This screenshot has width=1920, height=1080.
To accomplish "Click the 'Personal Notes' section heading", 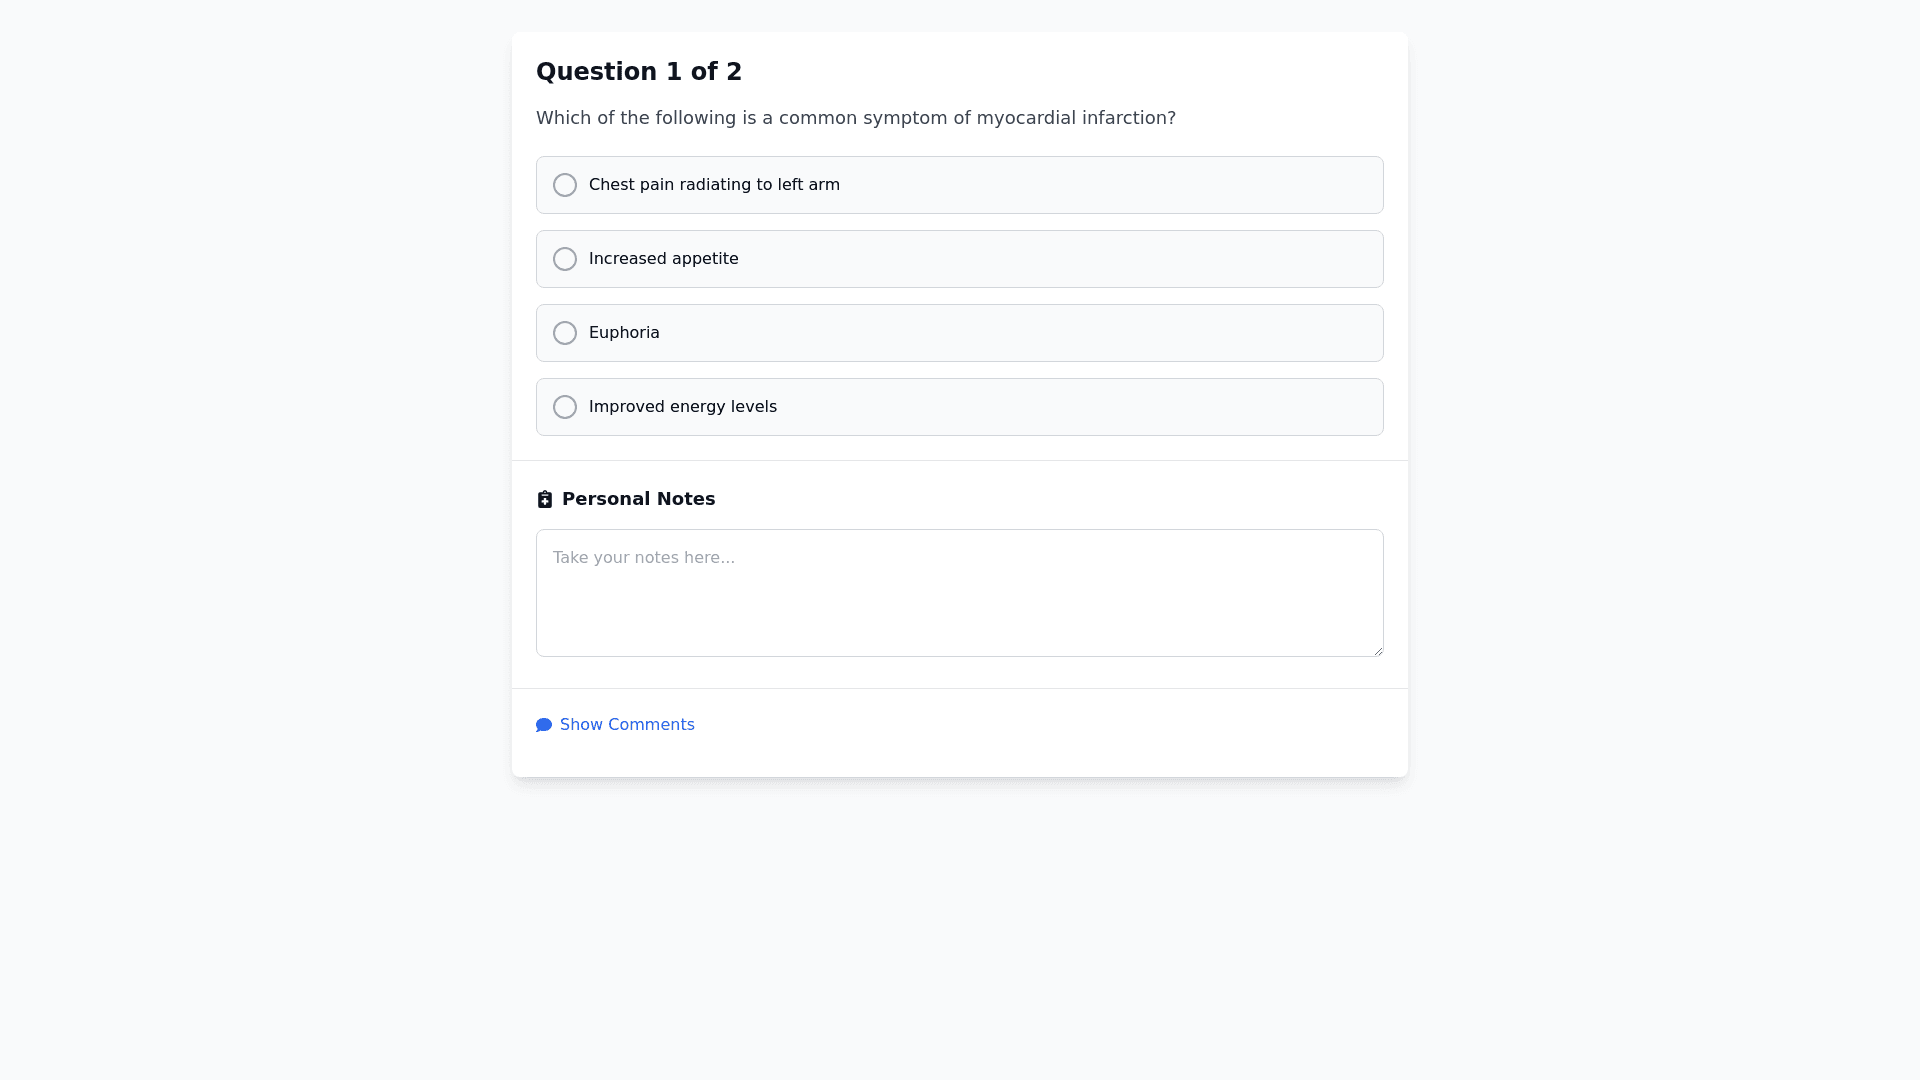I will pyautogui.click(x=638, y=499).
